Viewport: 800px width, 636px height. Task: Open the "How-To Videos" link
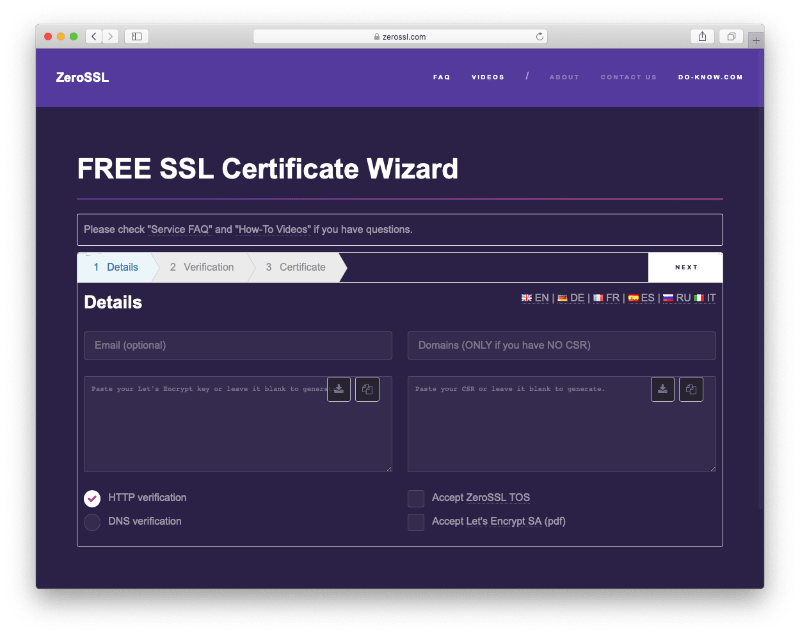pos(273,230)
